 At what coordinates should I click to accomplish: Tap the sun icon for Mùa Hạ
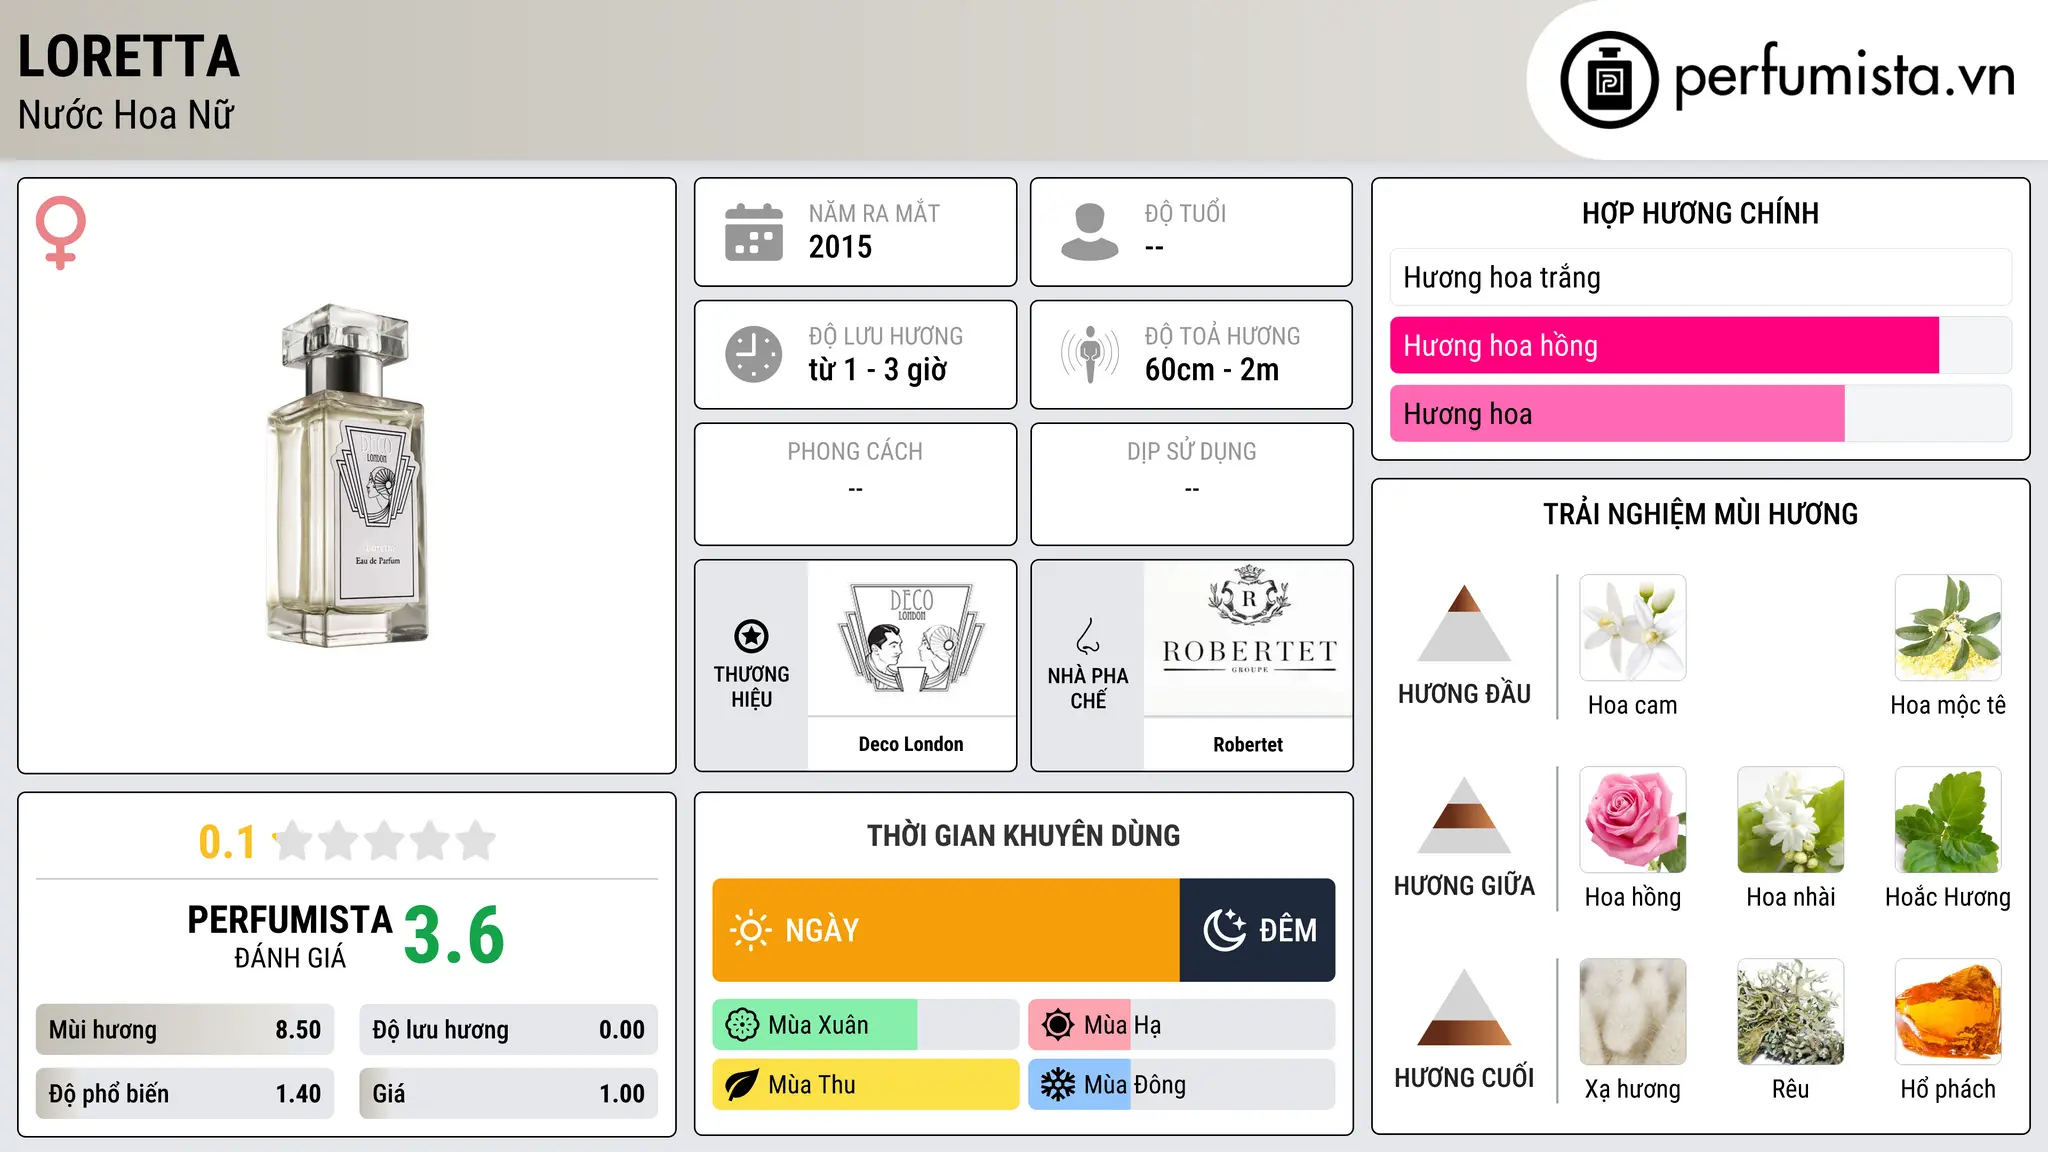(x=1058, y=1025)
